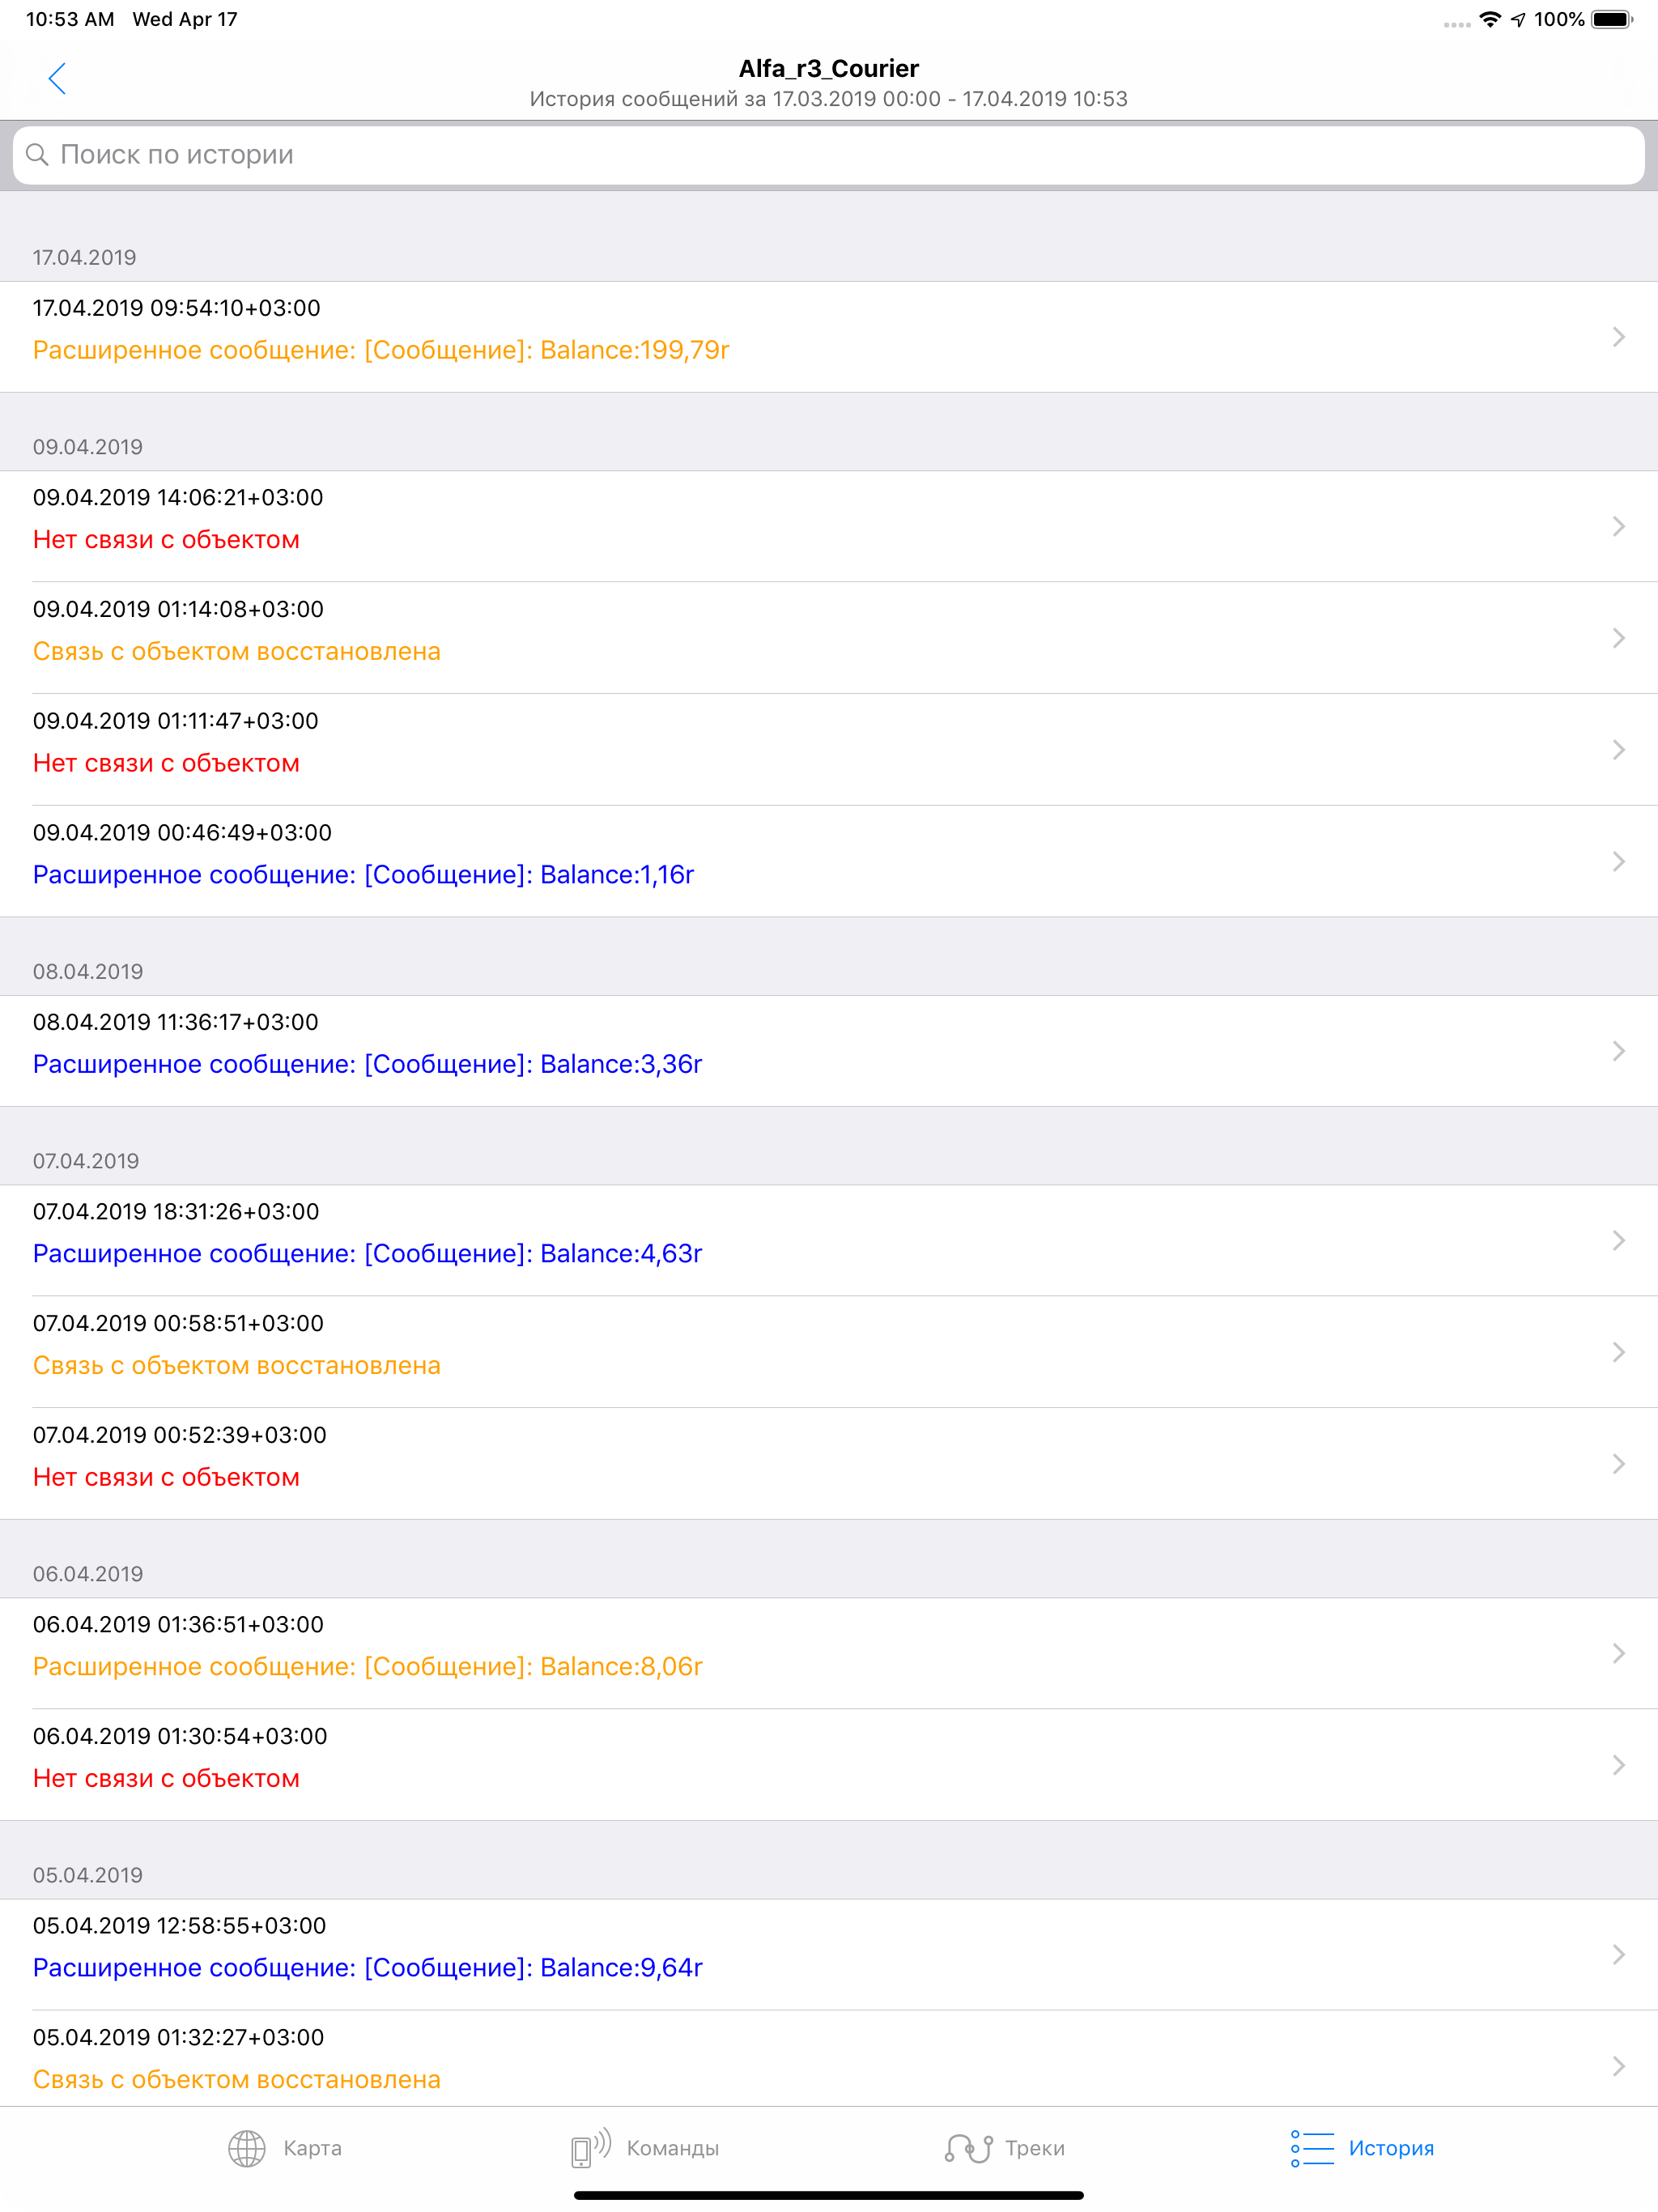Click the 05.04.2019 section header
This screenshot has height=2212, width=1658.
click(88, 1875)
